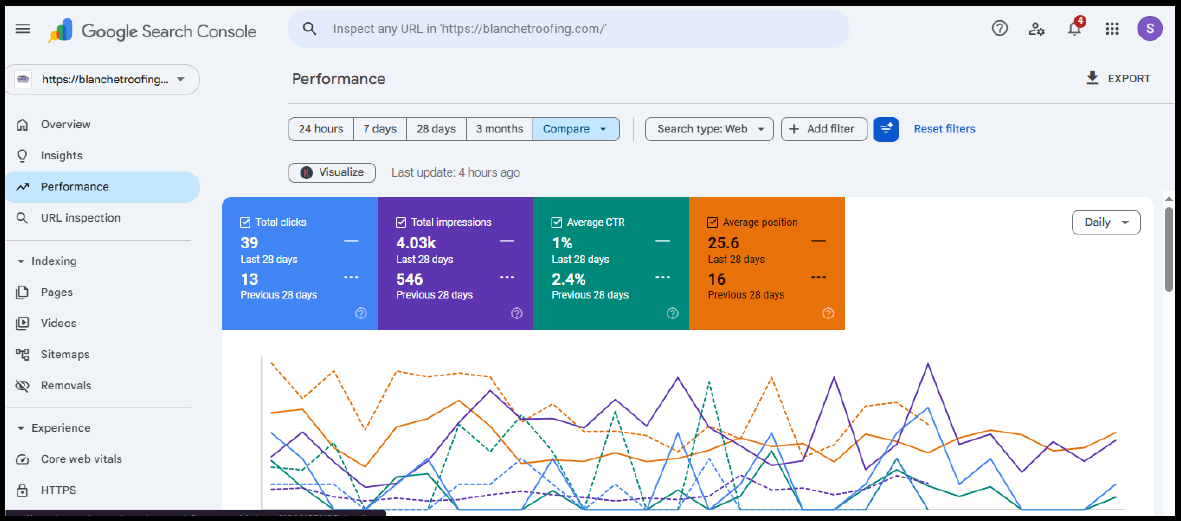Click the blue filter toggle icon
The image size is (1181, 521).
pyautogui.click(x=886, y=129)
